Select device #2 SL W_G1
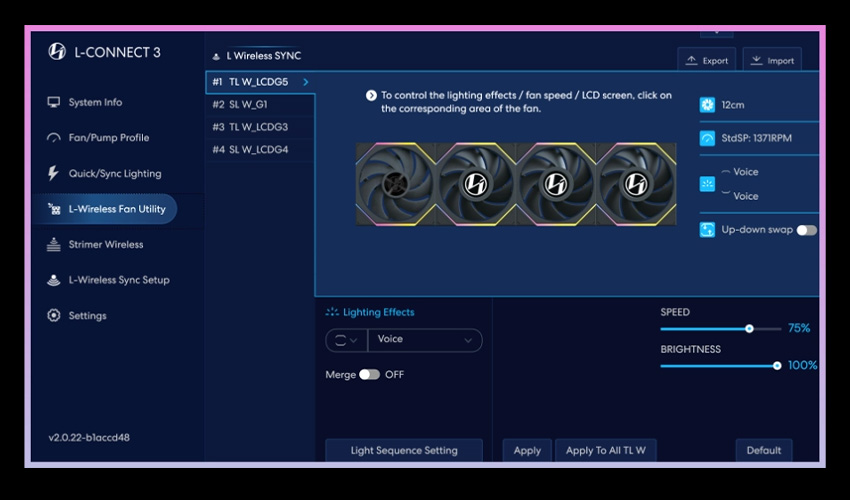Viewport: 850px width, 500px height. (x=260, y=104)
